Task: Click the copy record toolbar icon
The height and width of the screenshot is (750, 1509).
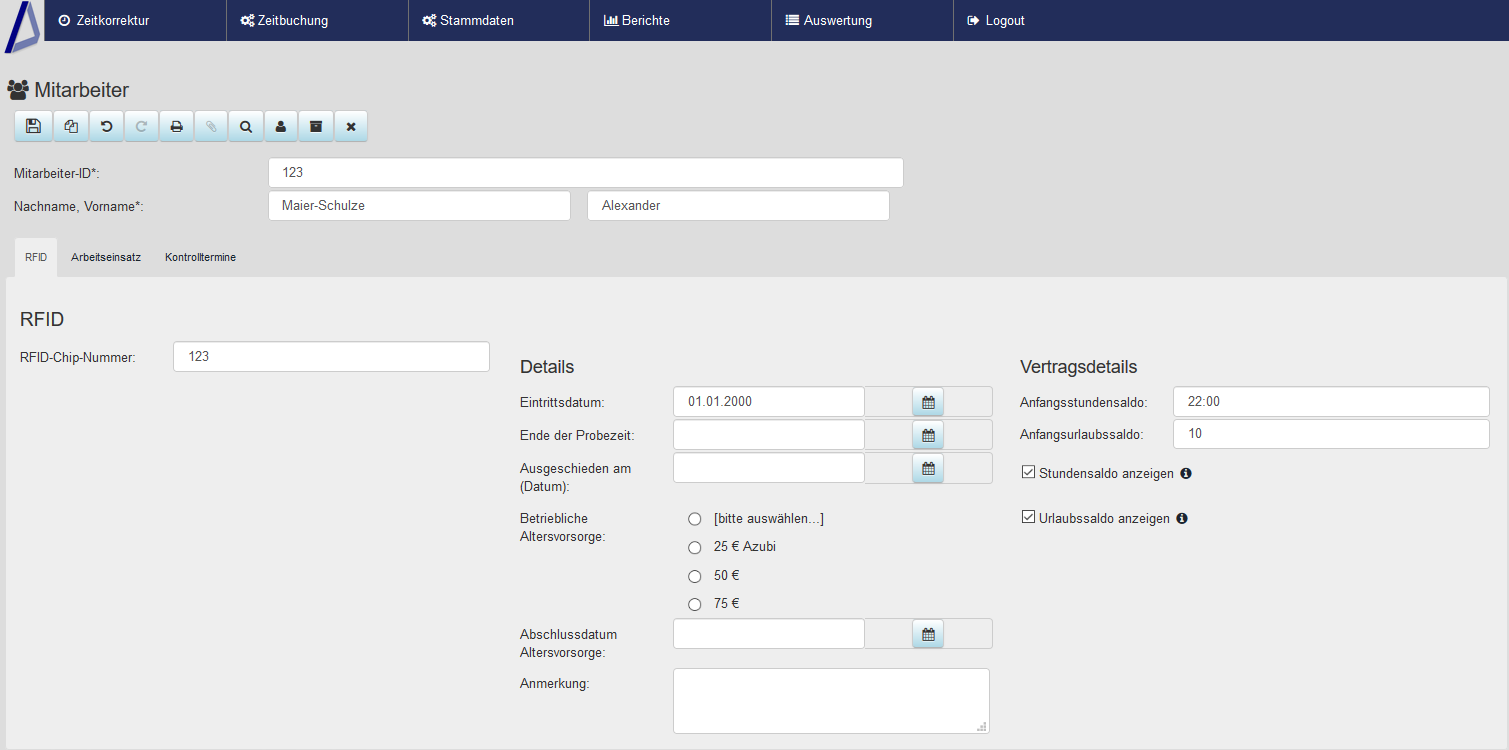Action: 71,126
